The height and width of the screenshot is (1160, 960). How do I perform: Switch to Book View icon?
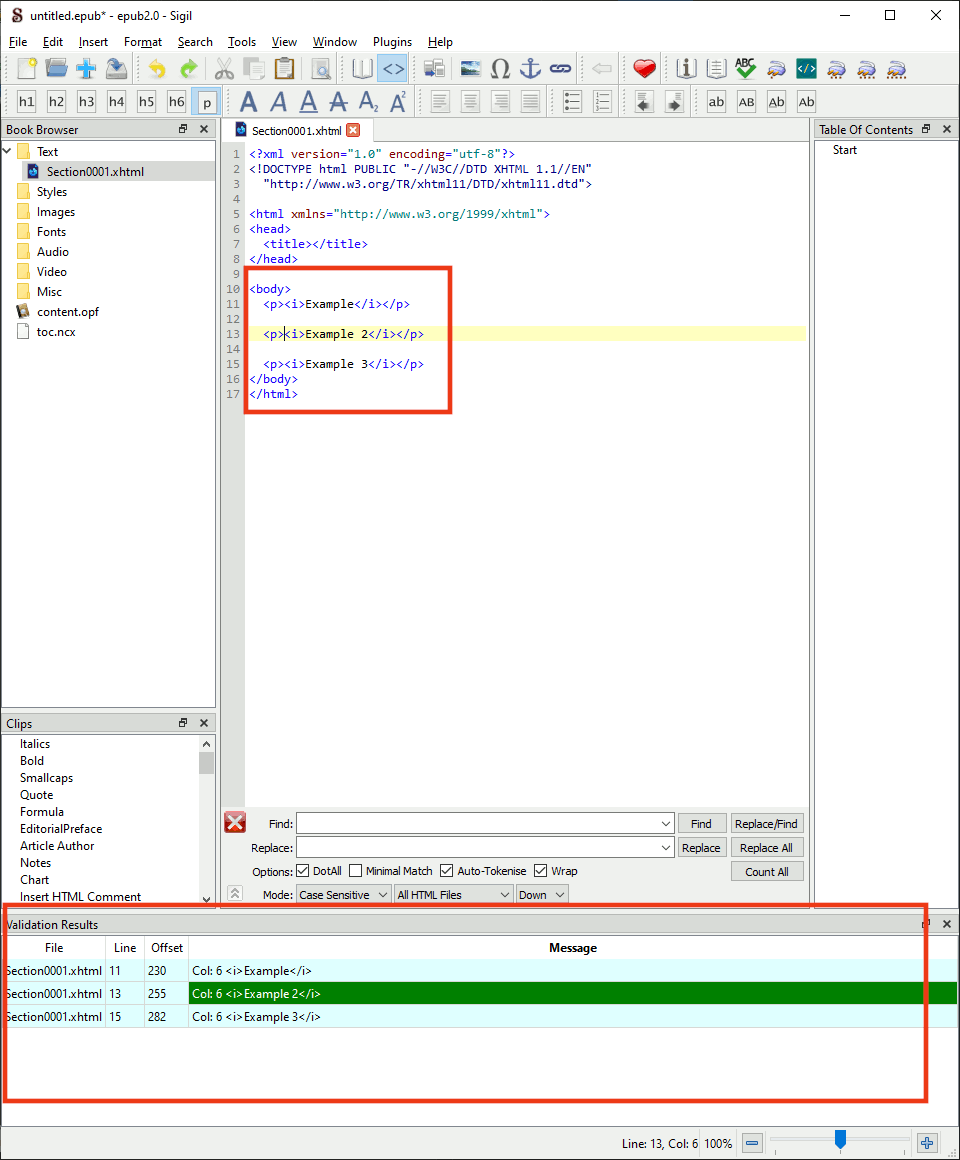362,69
